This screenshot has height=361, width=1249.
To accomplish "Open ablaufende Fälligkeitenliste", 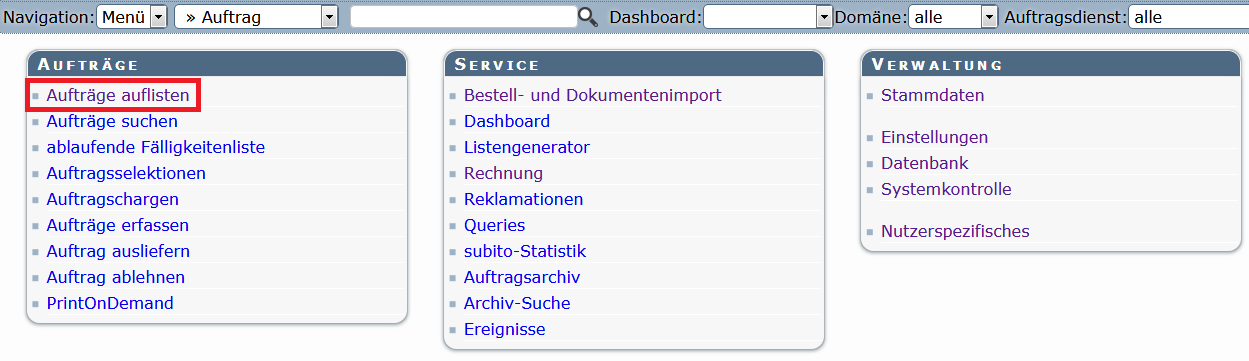I will 156,147.
